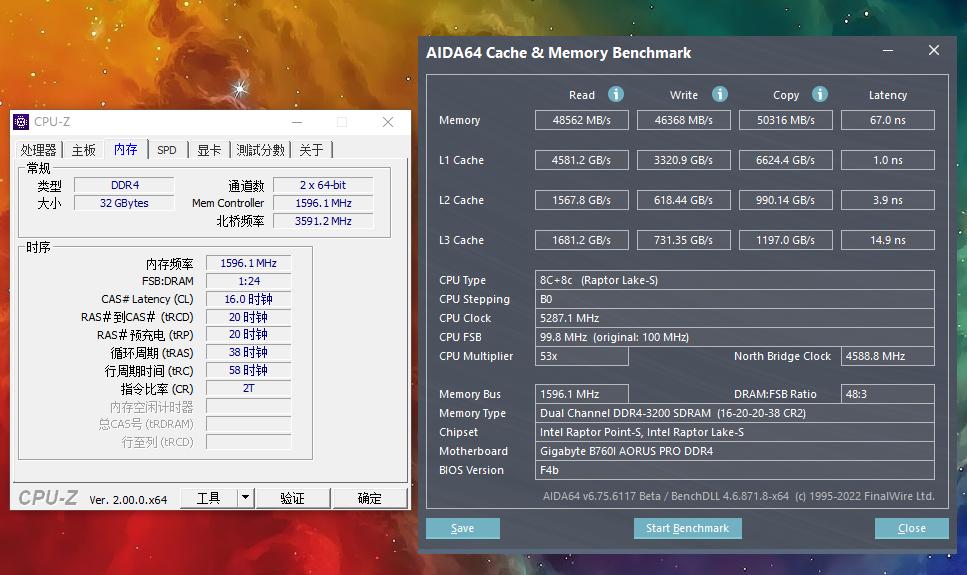Screen dimensions: 967x575
Task: Click the BIOS Version field F4b
Action: point(735,470)
